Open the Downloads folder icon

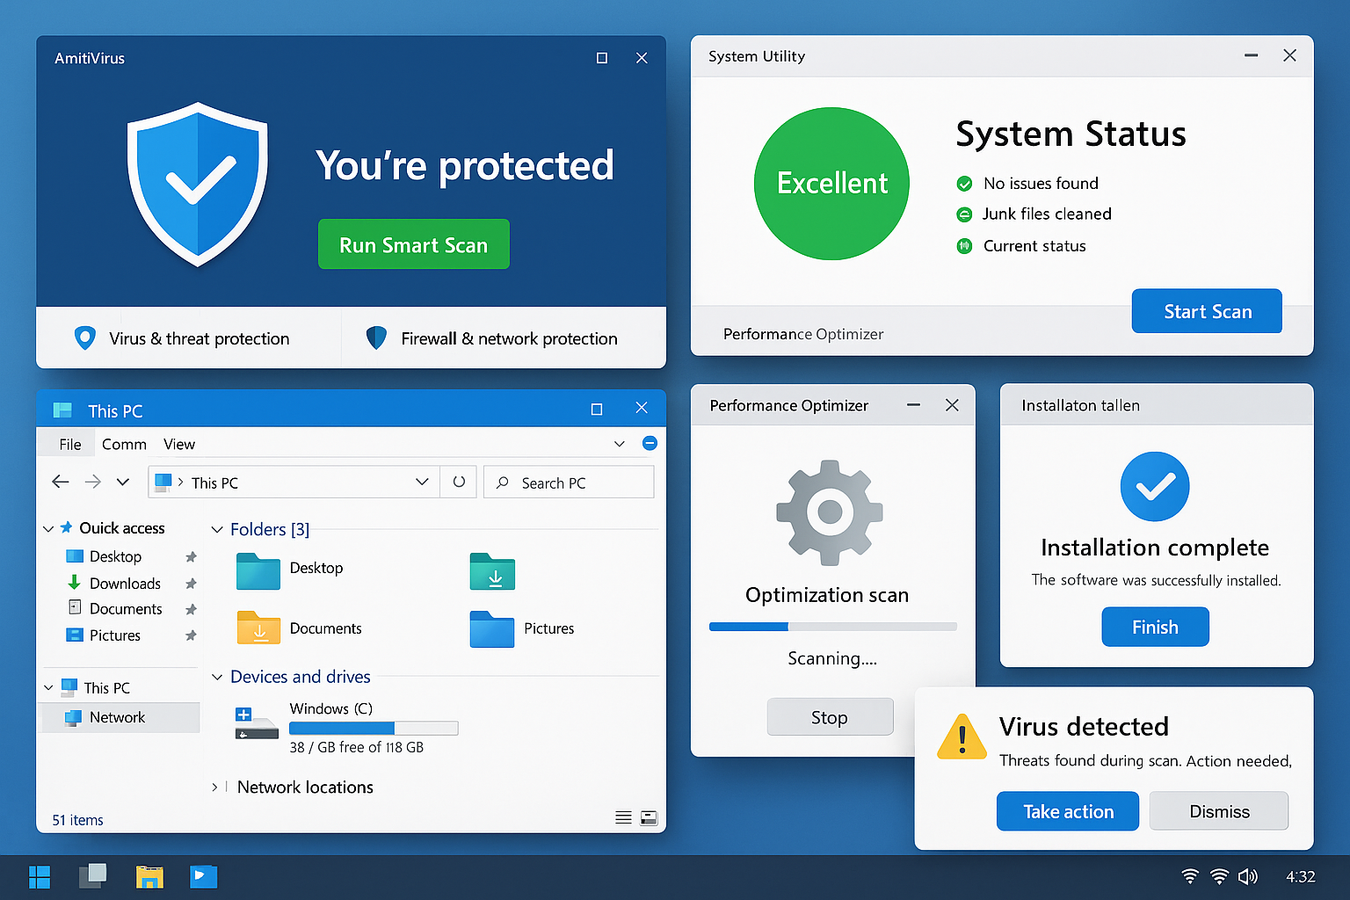[x=492, y=572]
